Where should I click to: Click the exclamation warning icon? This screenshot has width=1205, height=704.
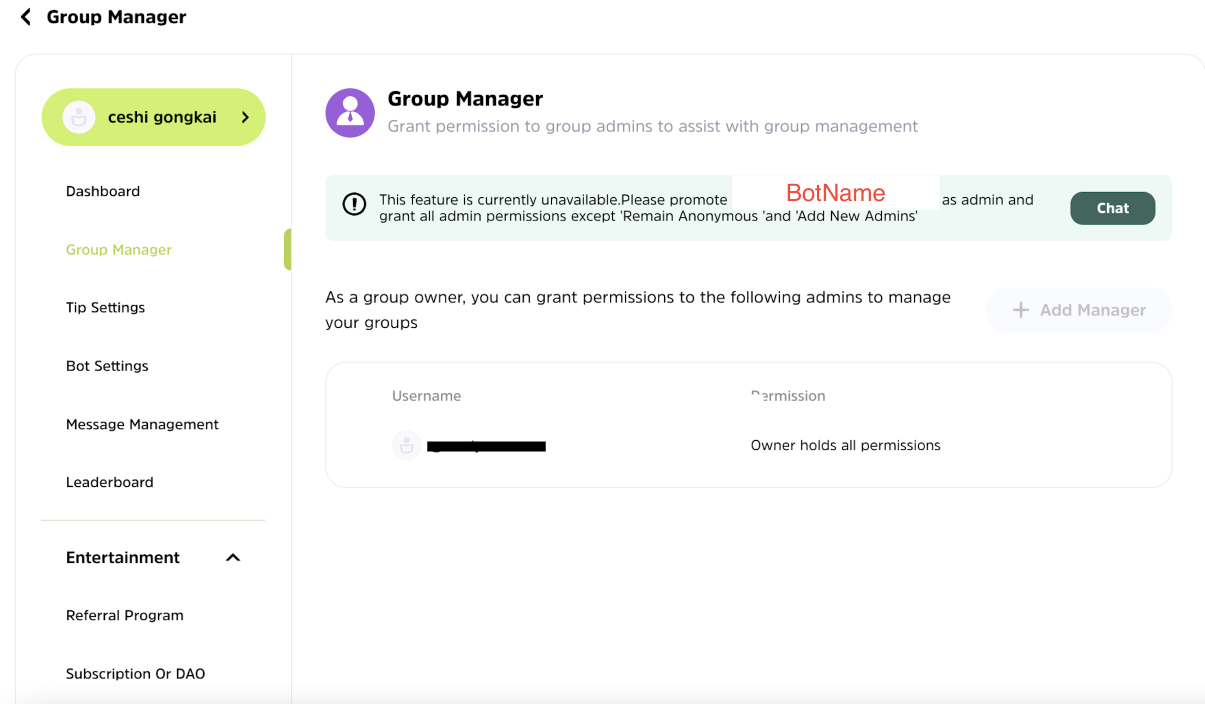coord(354,204)
